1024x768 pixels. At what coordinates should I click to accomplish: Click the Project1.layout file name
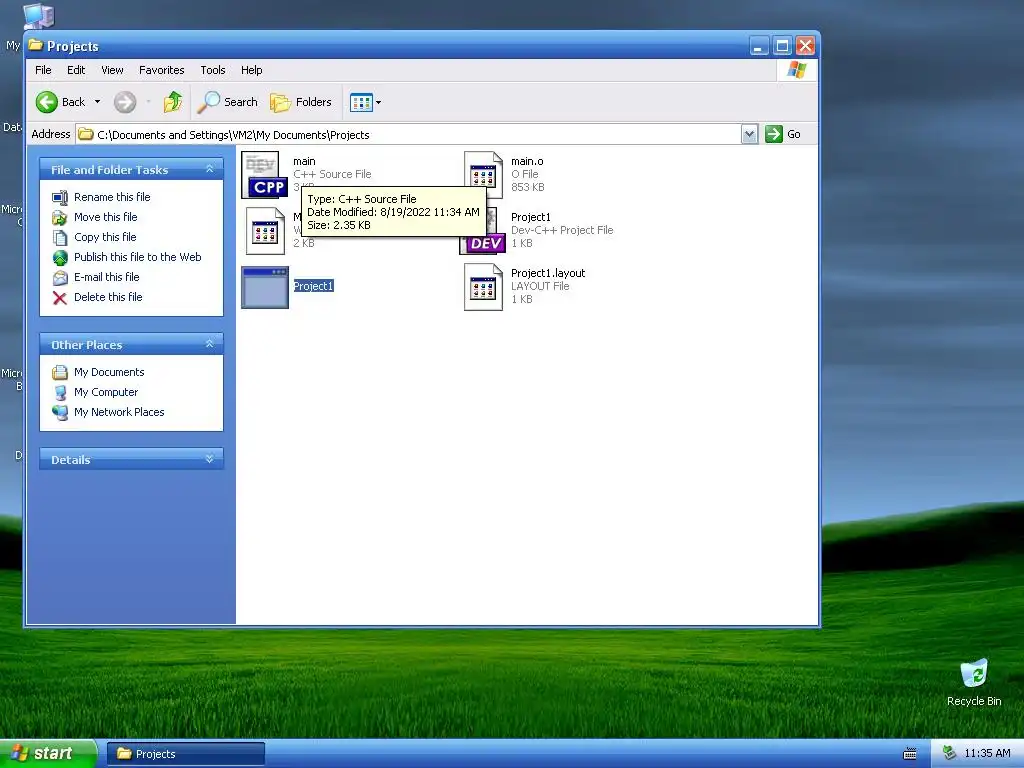coord(548,273)
